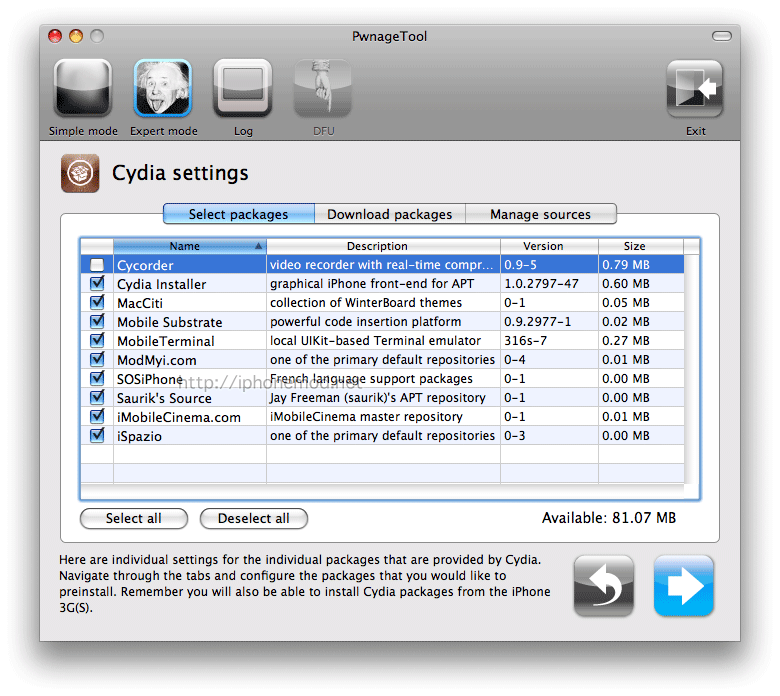Click the Available: 81.07 MB label
Screen dimensions: 780x696
[x=609, y=518]
